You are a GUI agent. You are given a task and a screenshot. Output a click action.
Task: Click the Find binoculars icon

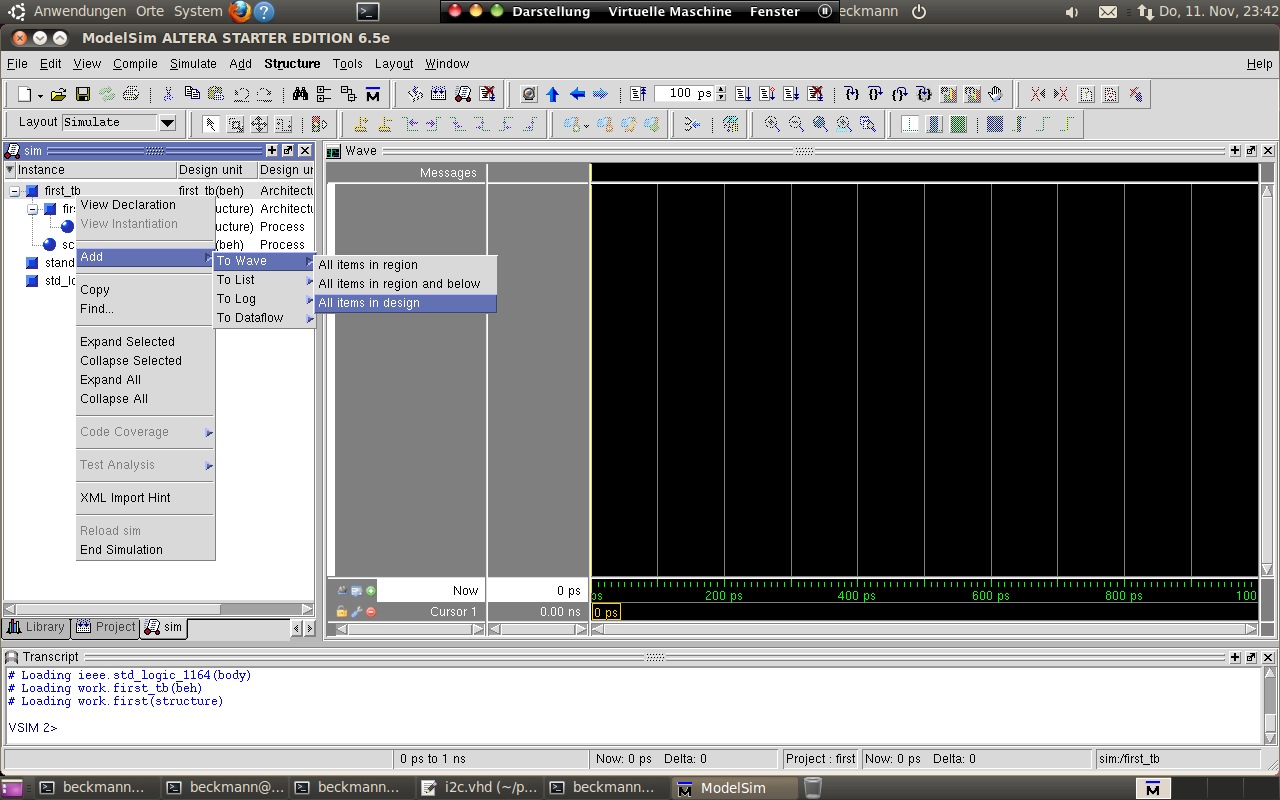(x=300, y=94)
